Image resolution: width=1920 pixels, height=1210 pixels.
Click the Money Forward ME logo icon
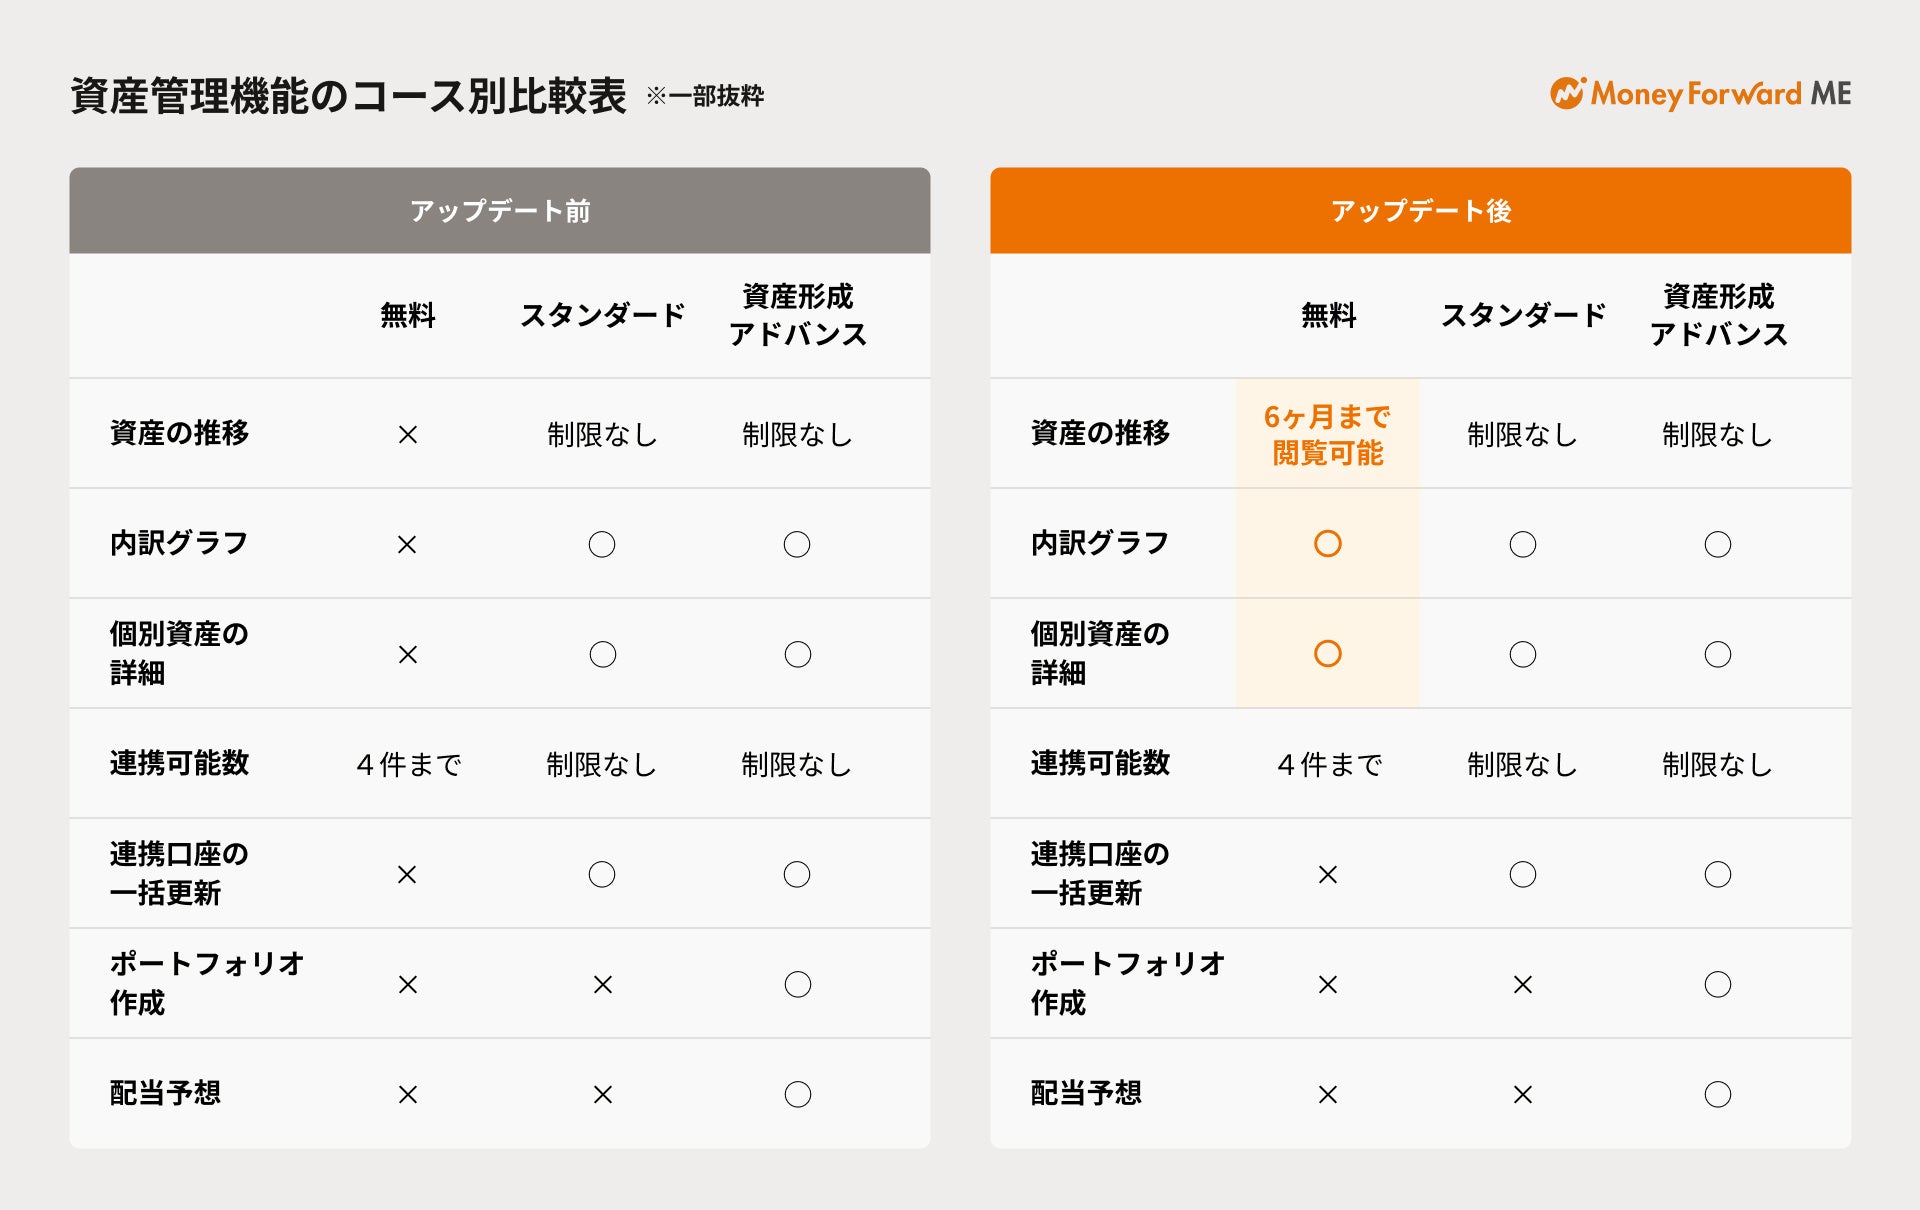pos(1567,93)
